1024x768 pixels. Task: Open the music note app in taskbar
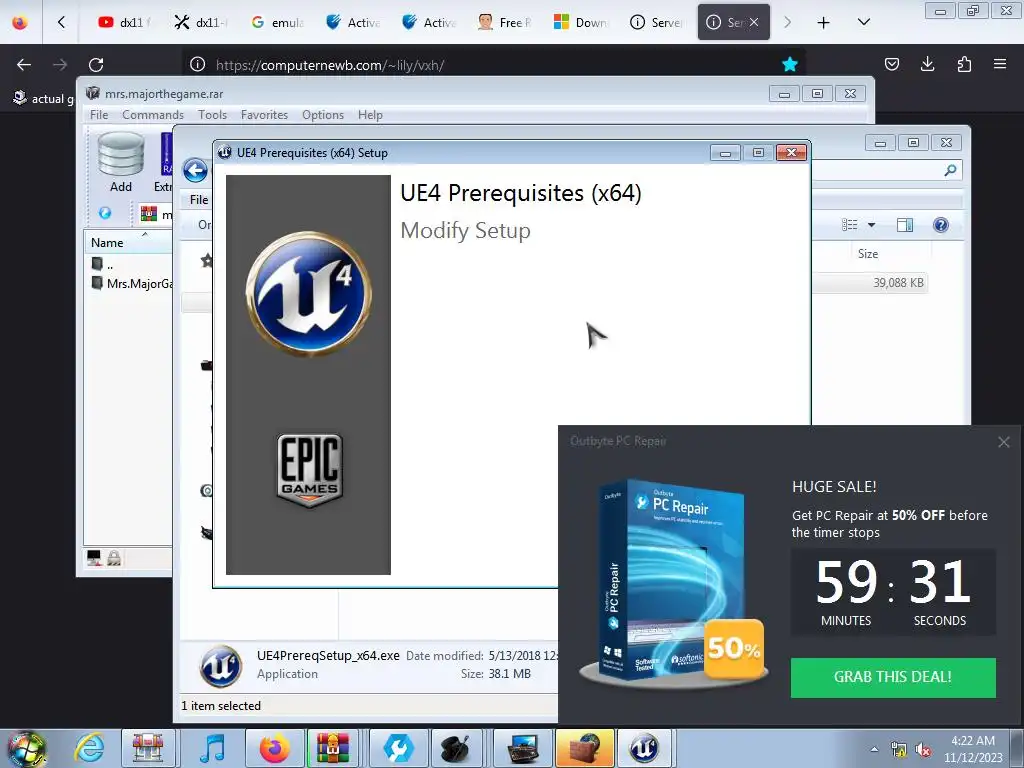[212, 748]
